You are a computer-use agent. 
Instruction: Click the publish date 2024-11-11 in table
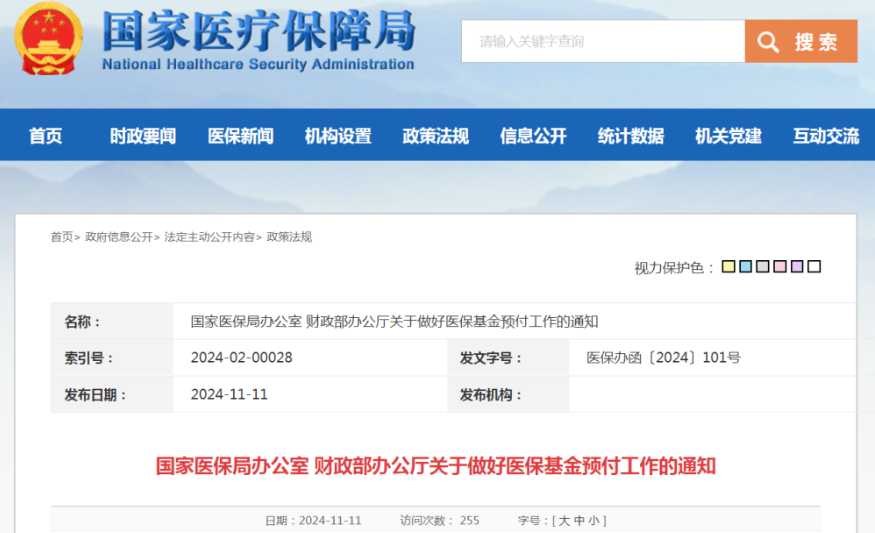tap(229, 395)
